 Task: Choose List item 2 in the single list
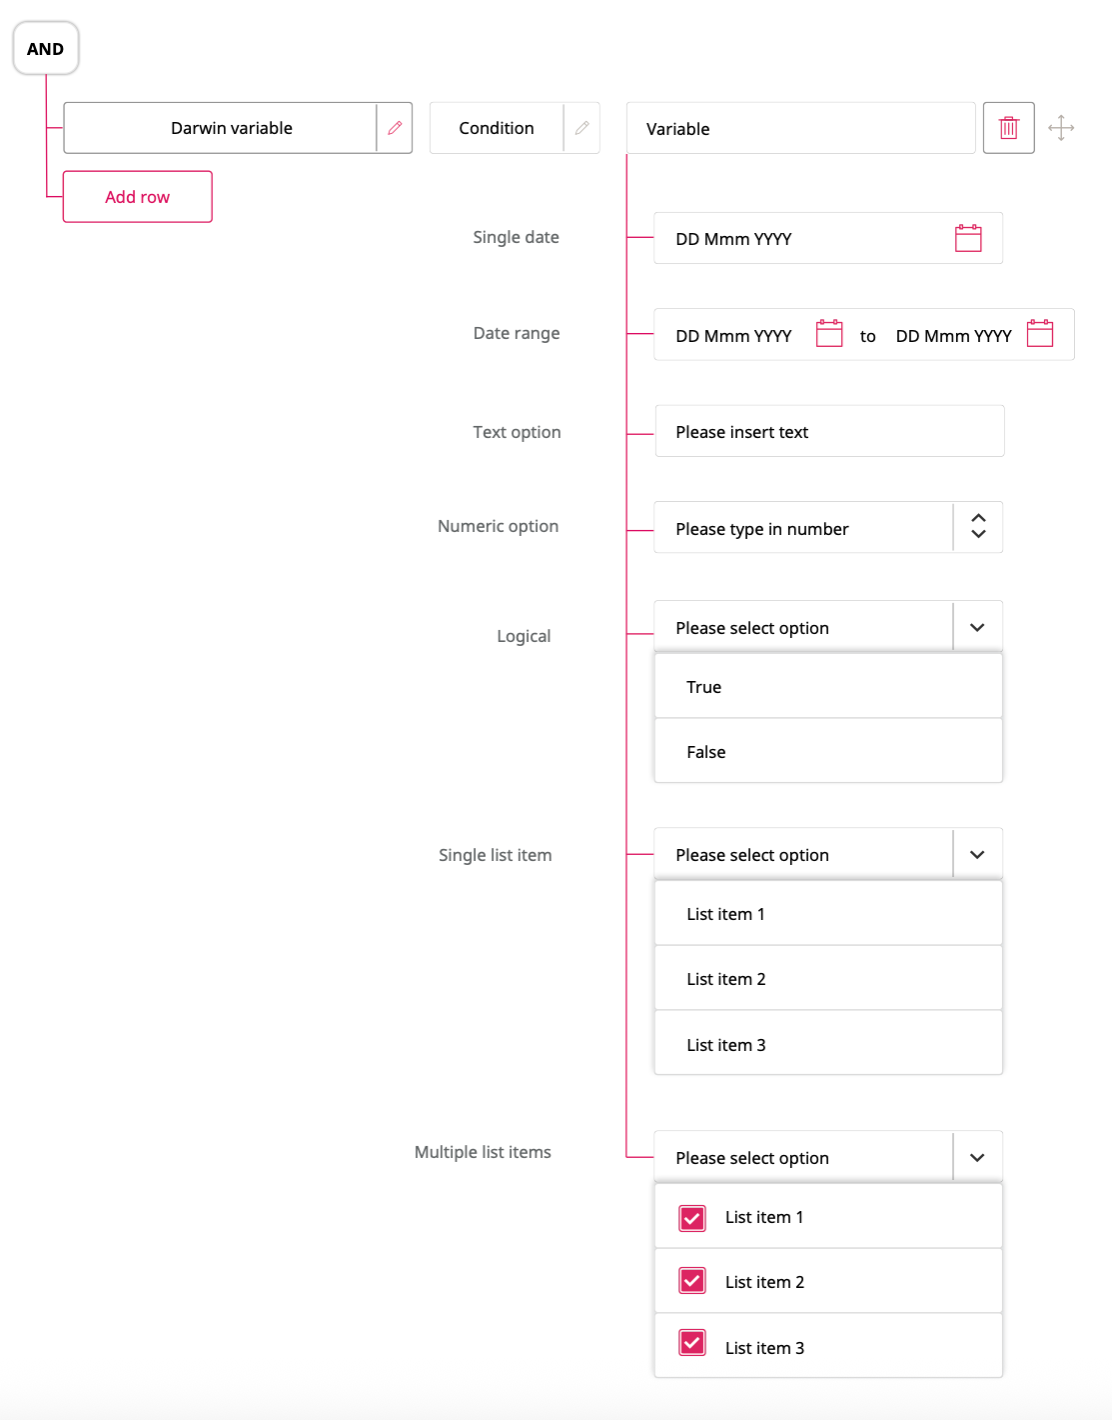pos(828,979)
